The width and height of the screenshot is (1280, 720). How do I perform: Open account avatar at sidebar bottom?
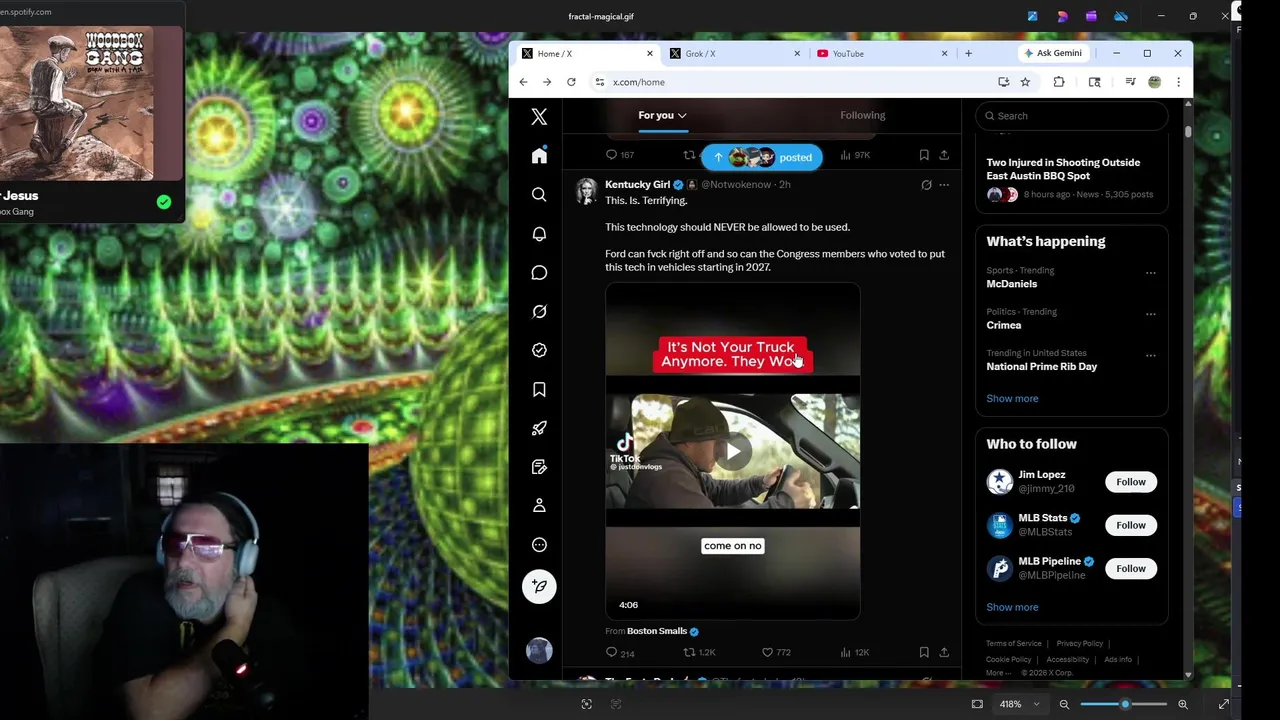539,650
